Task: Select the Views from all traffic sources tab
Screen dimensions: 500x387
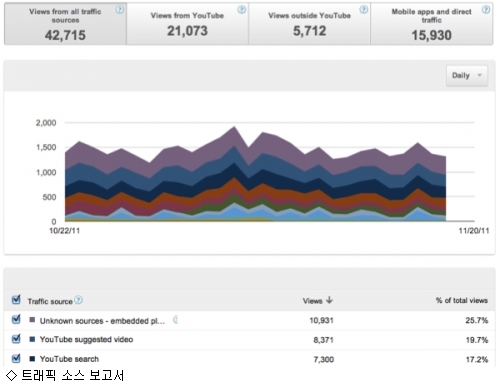Action: 65,24
